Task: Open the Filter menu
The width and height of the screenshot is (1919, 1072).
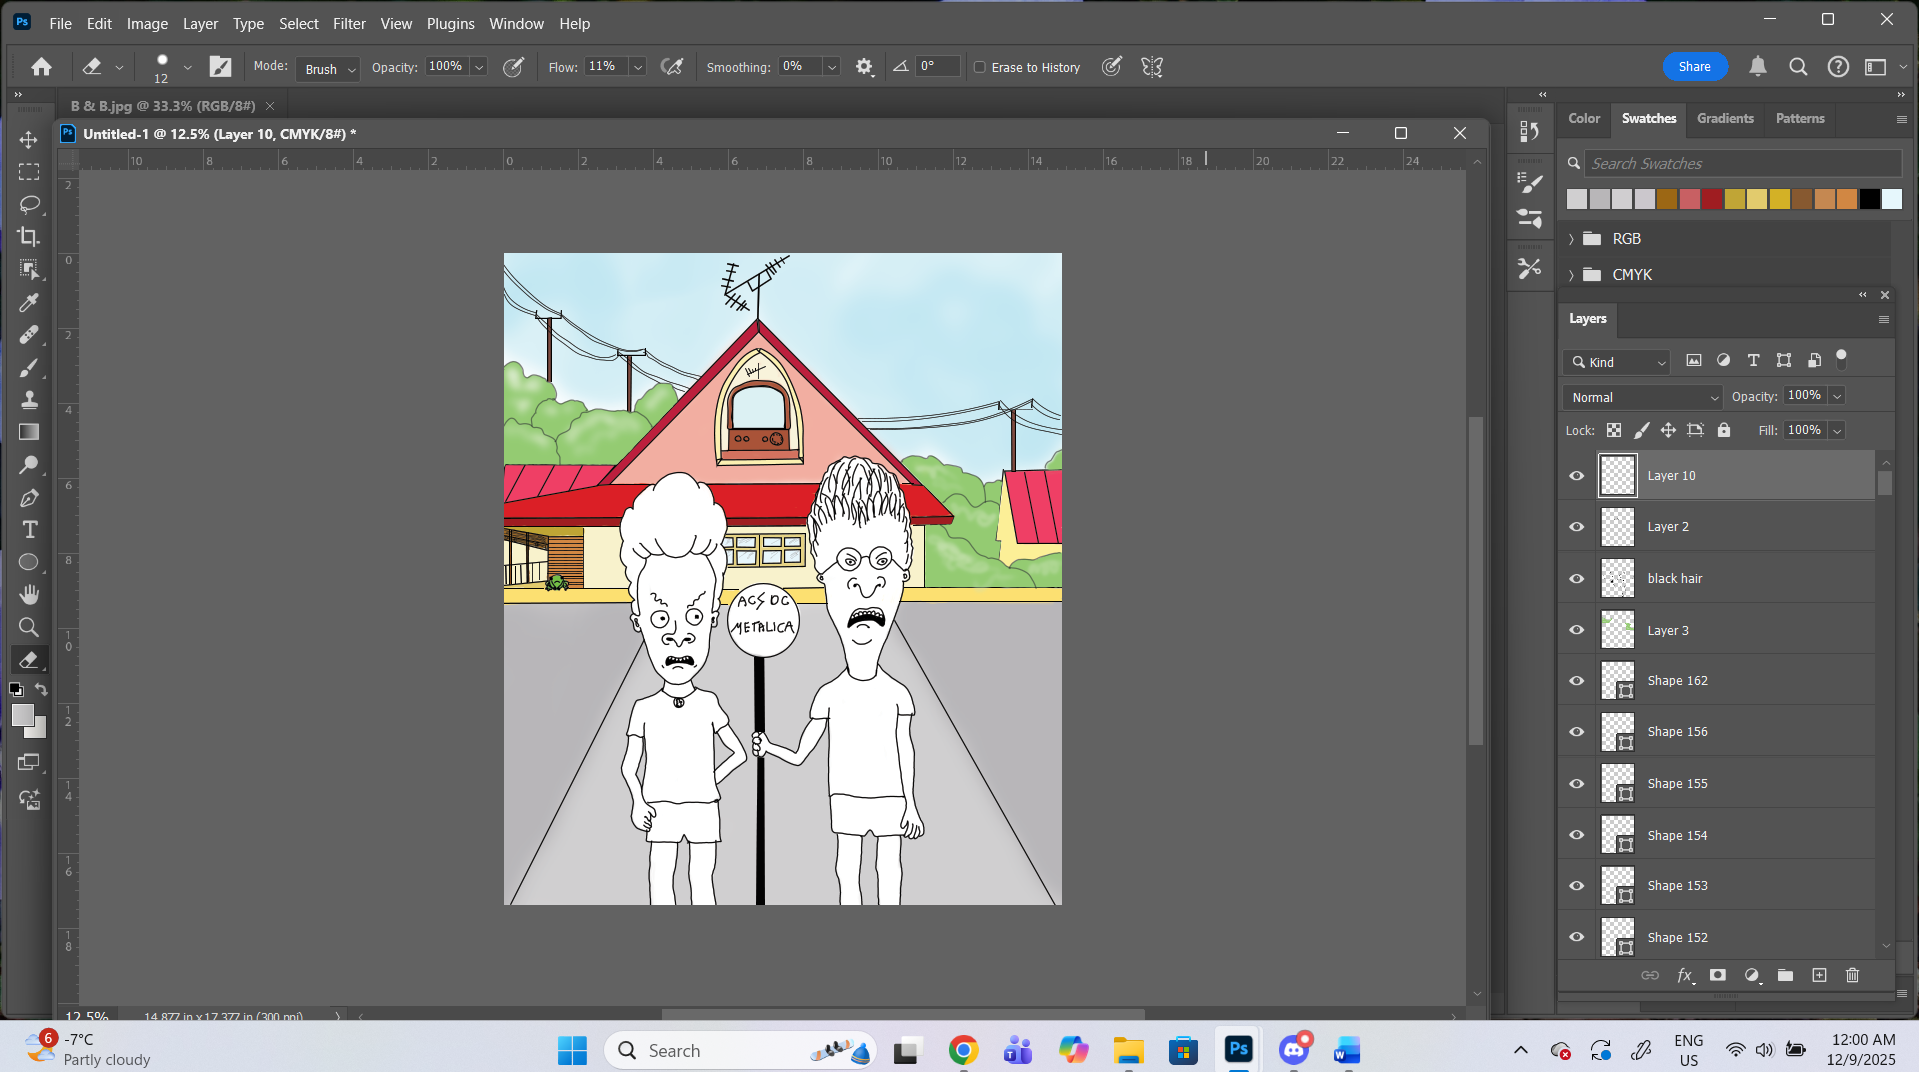Action: point(349,23)
